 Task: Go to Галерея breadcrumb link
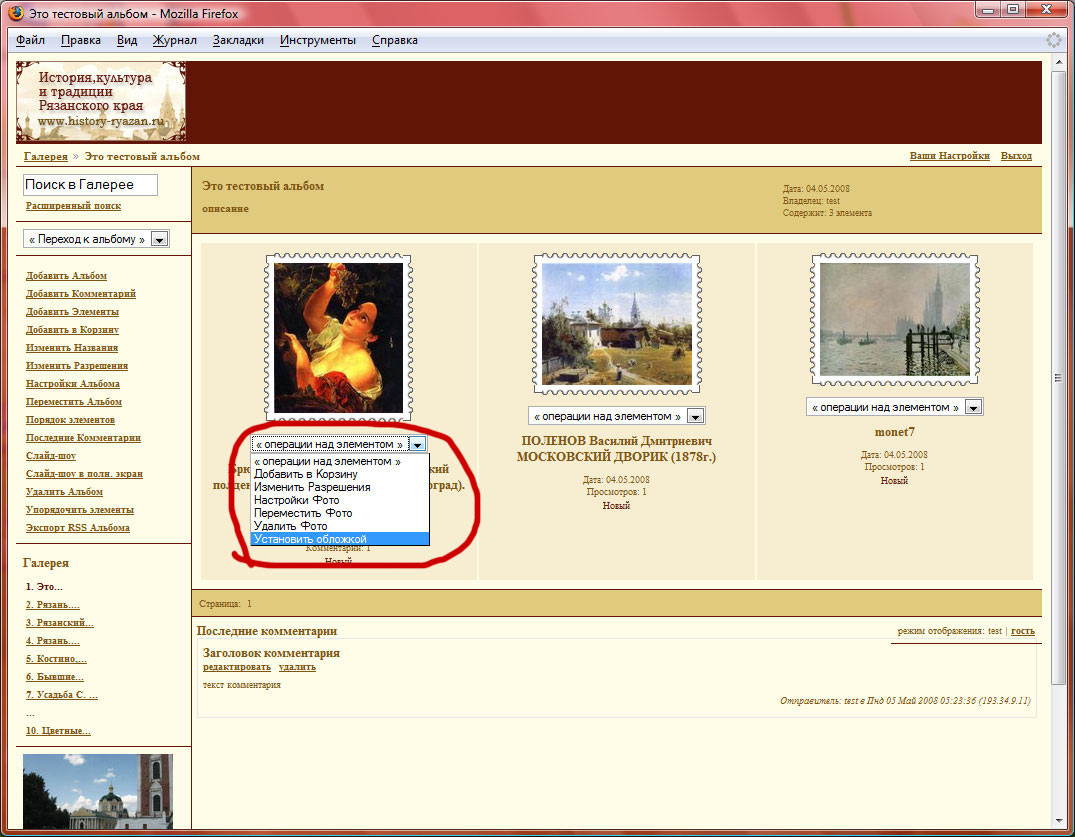(46, 156)
